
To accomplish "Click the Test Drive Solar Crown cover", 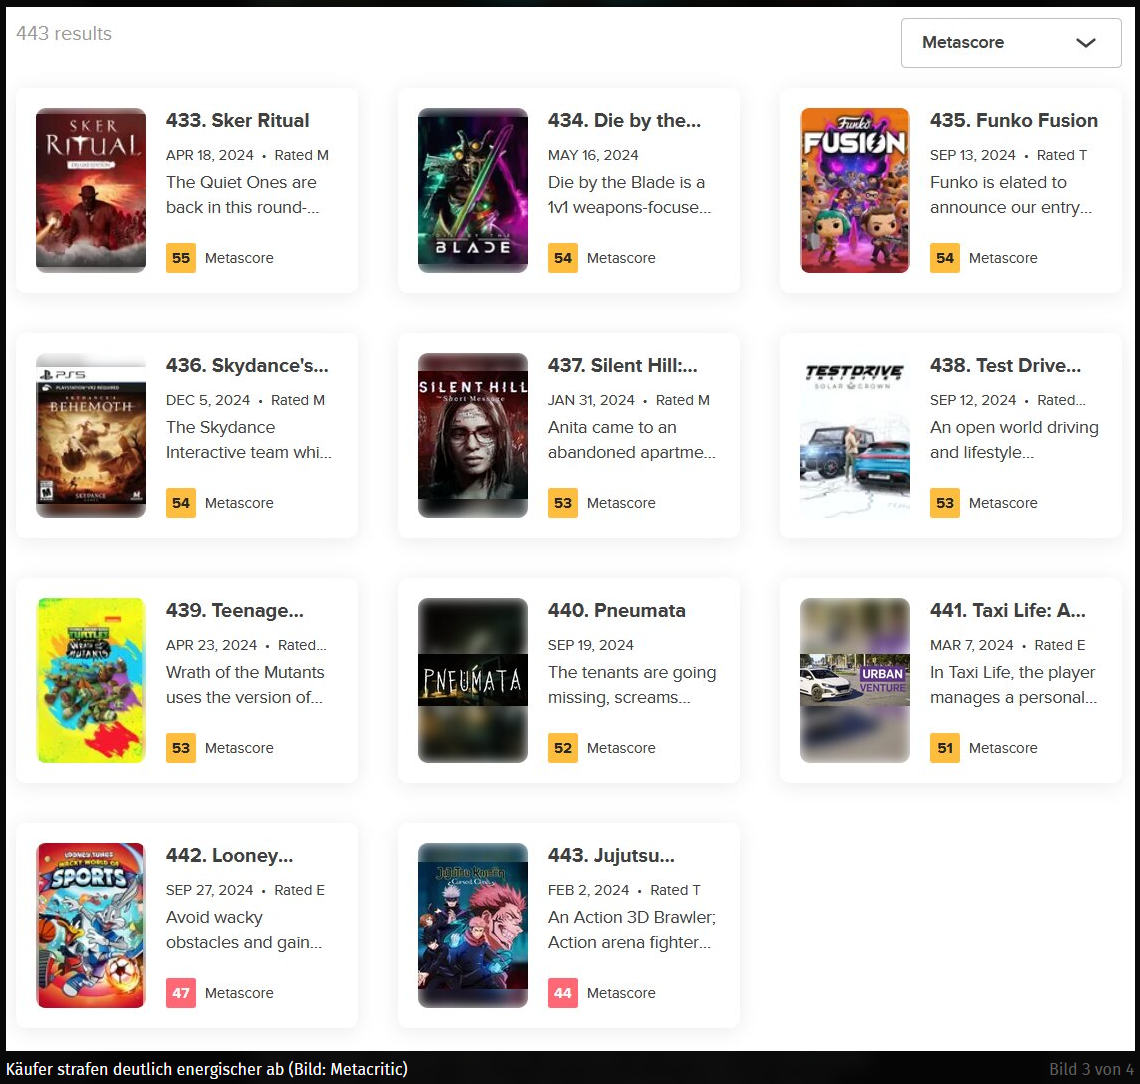I will [854, 435].
